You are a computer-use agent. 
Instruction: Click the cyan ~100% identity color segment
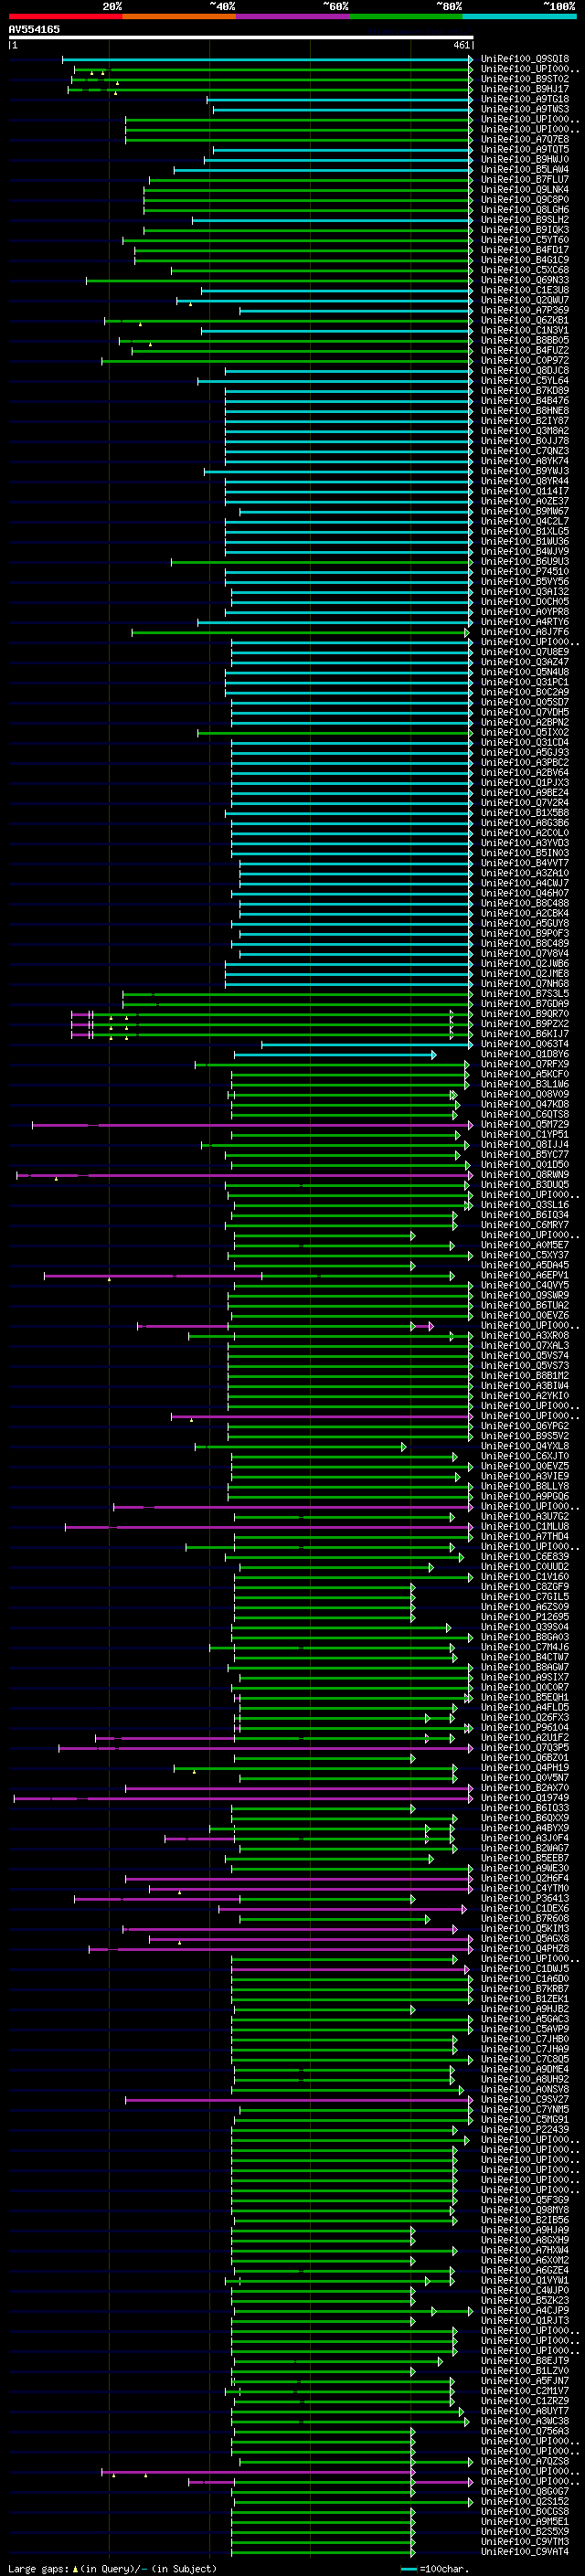coord(520,16)
